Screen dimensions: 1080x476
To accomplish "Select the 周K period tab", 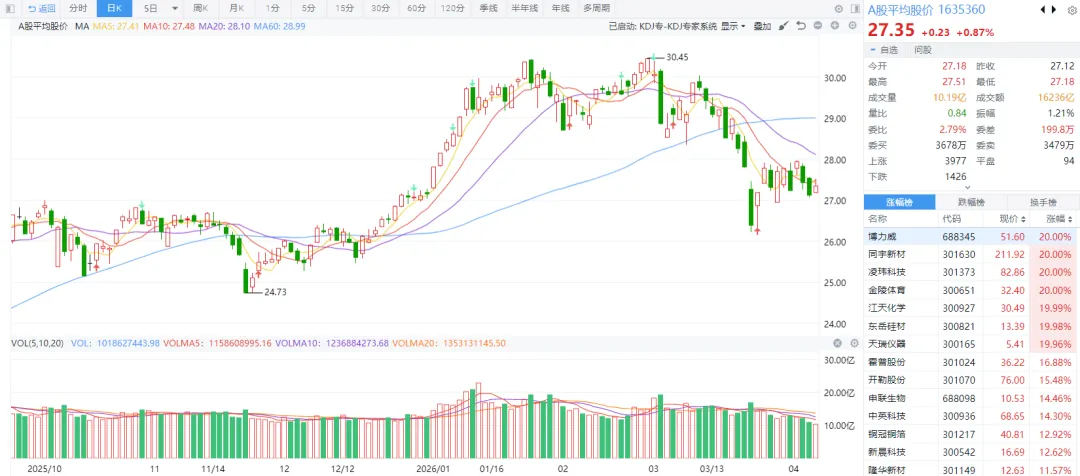I will pyautogui.click(x=200, y=8).
